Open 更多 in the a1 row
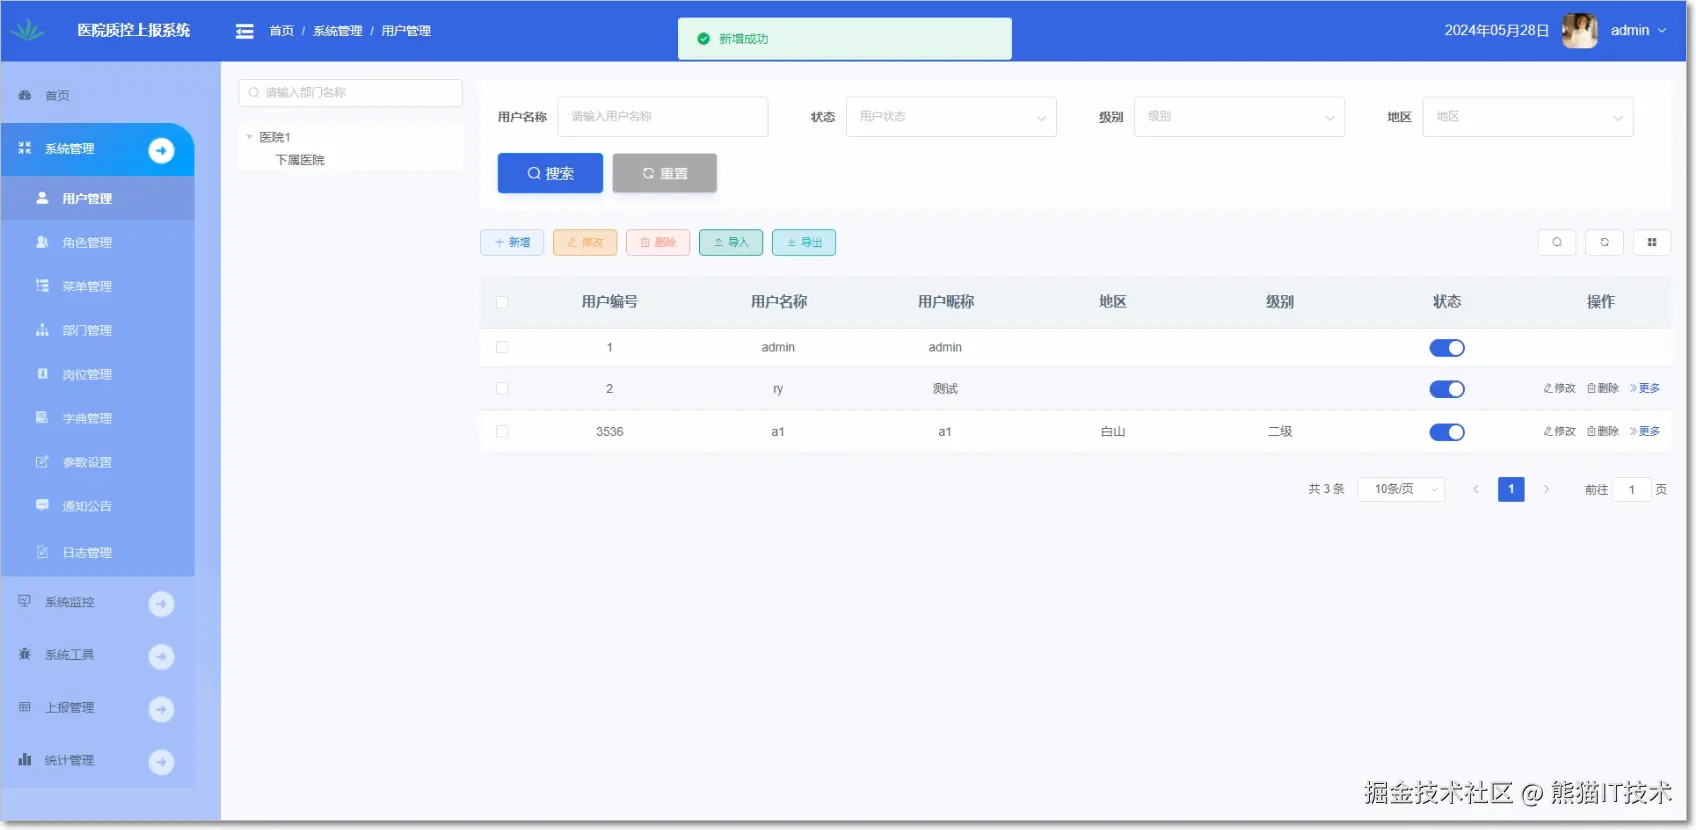 tap(1645, 431)
